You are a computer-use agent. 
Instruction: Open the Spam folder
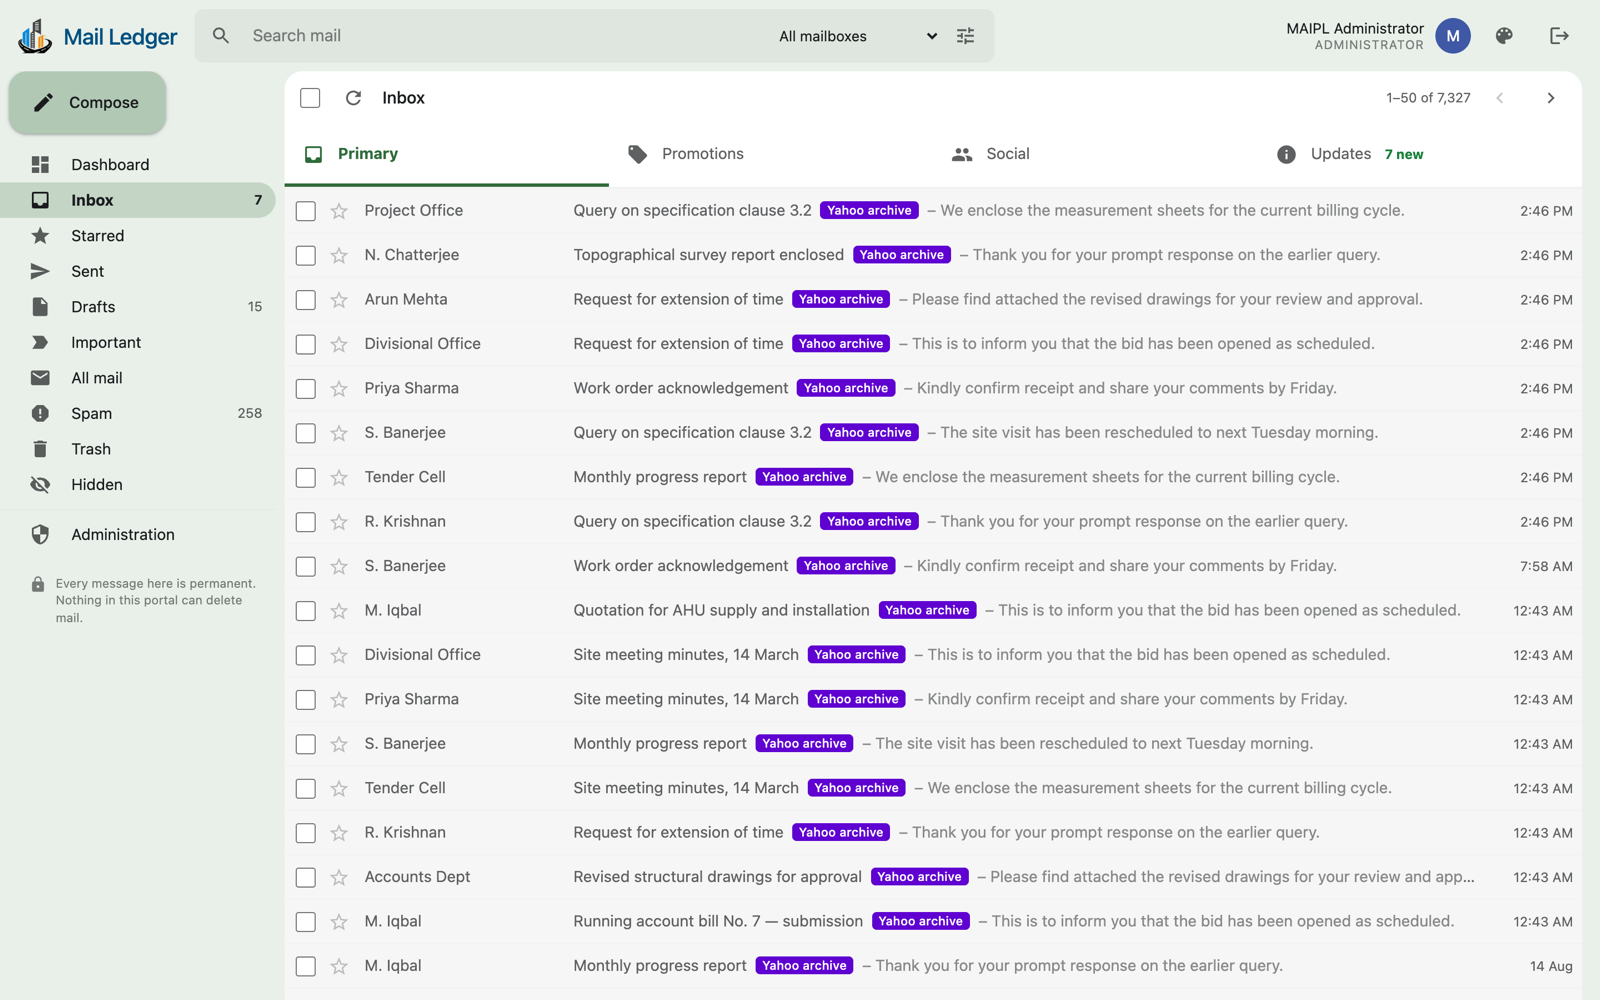pyautogui.click(x=138, y=413)
